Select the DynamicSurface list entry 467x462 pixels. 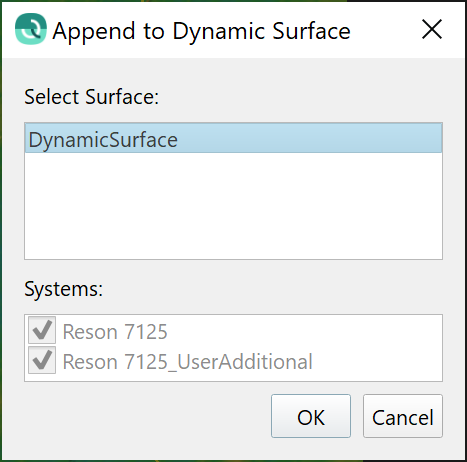pyautogui.click(x=233, y=139)
